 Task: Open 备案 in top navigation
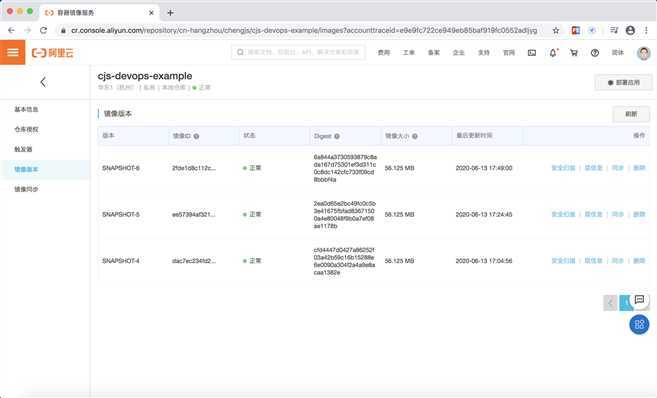pyautogui.click(x=434, y=53)
